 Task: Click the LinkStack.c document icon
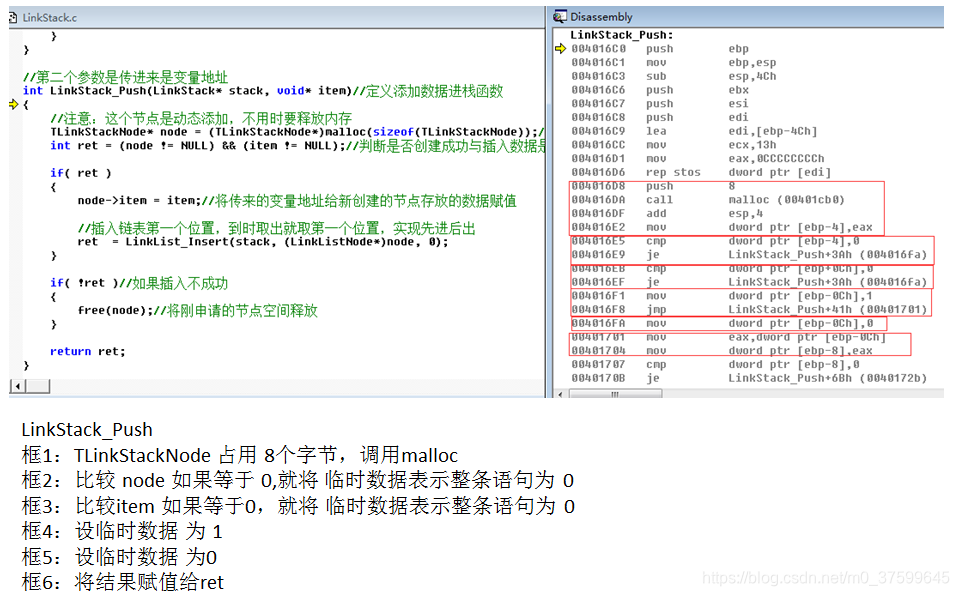point(13,18)
